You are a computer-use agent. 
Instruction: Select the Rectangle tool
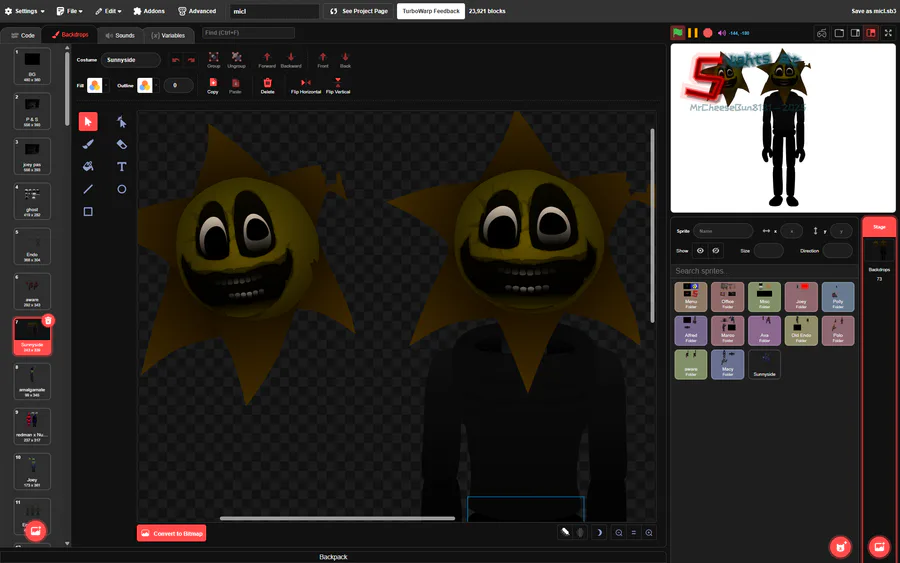click(88, 212)
